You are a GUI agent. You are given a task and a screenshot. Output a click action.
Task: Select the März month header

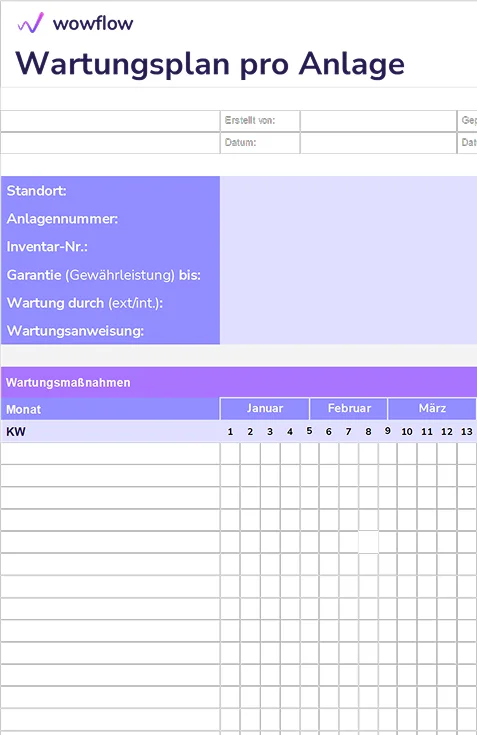[x=432, y=408]
